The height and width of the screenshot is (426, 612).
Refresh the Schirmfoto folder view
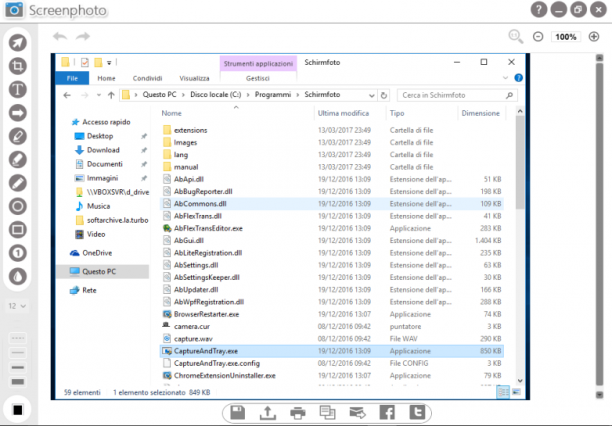(x=384, y=95)
